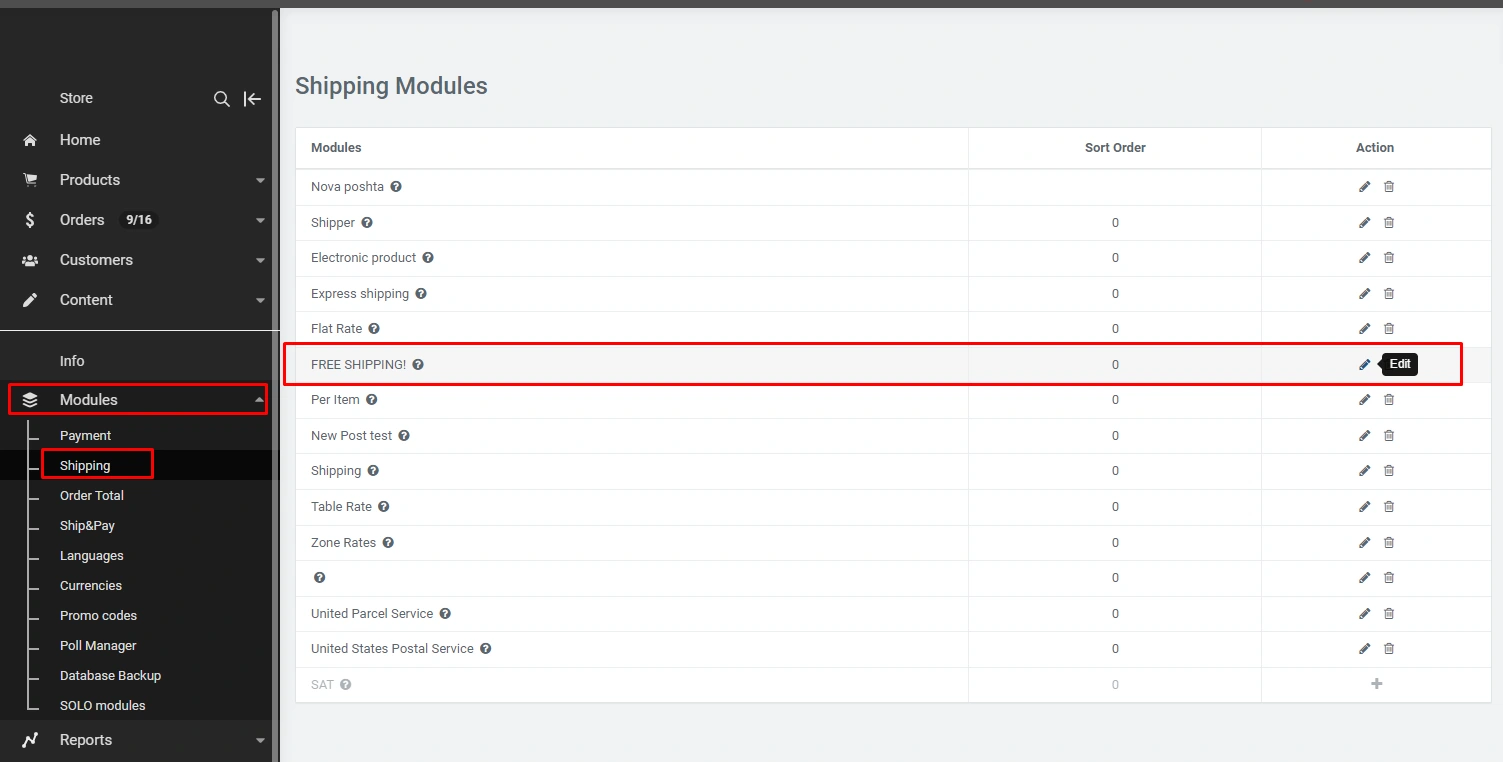Expand the Products menu
The width and height of the screenshot is (1503, 762).
260,181
